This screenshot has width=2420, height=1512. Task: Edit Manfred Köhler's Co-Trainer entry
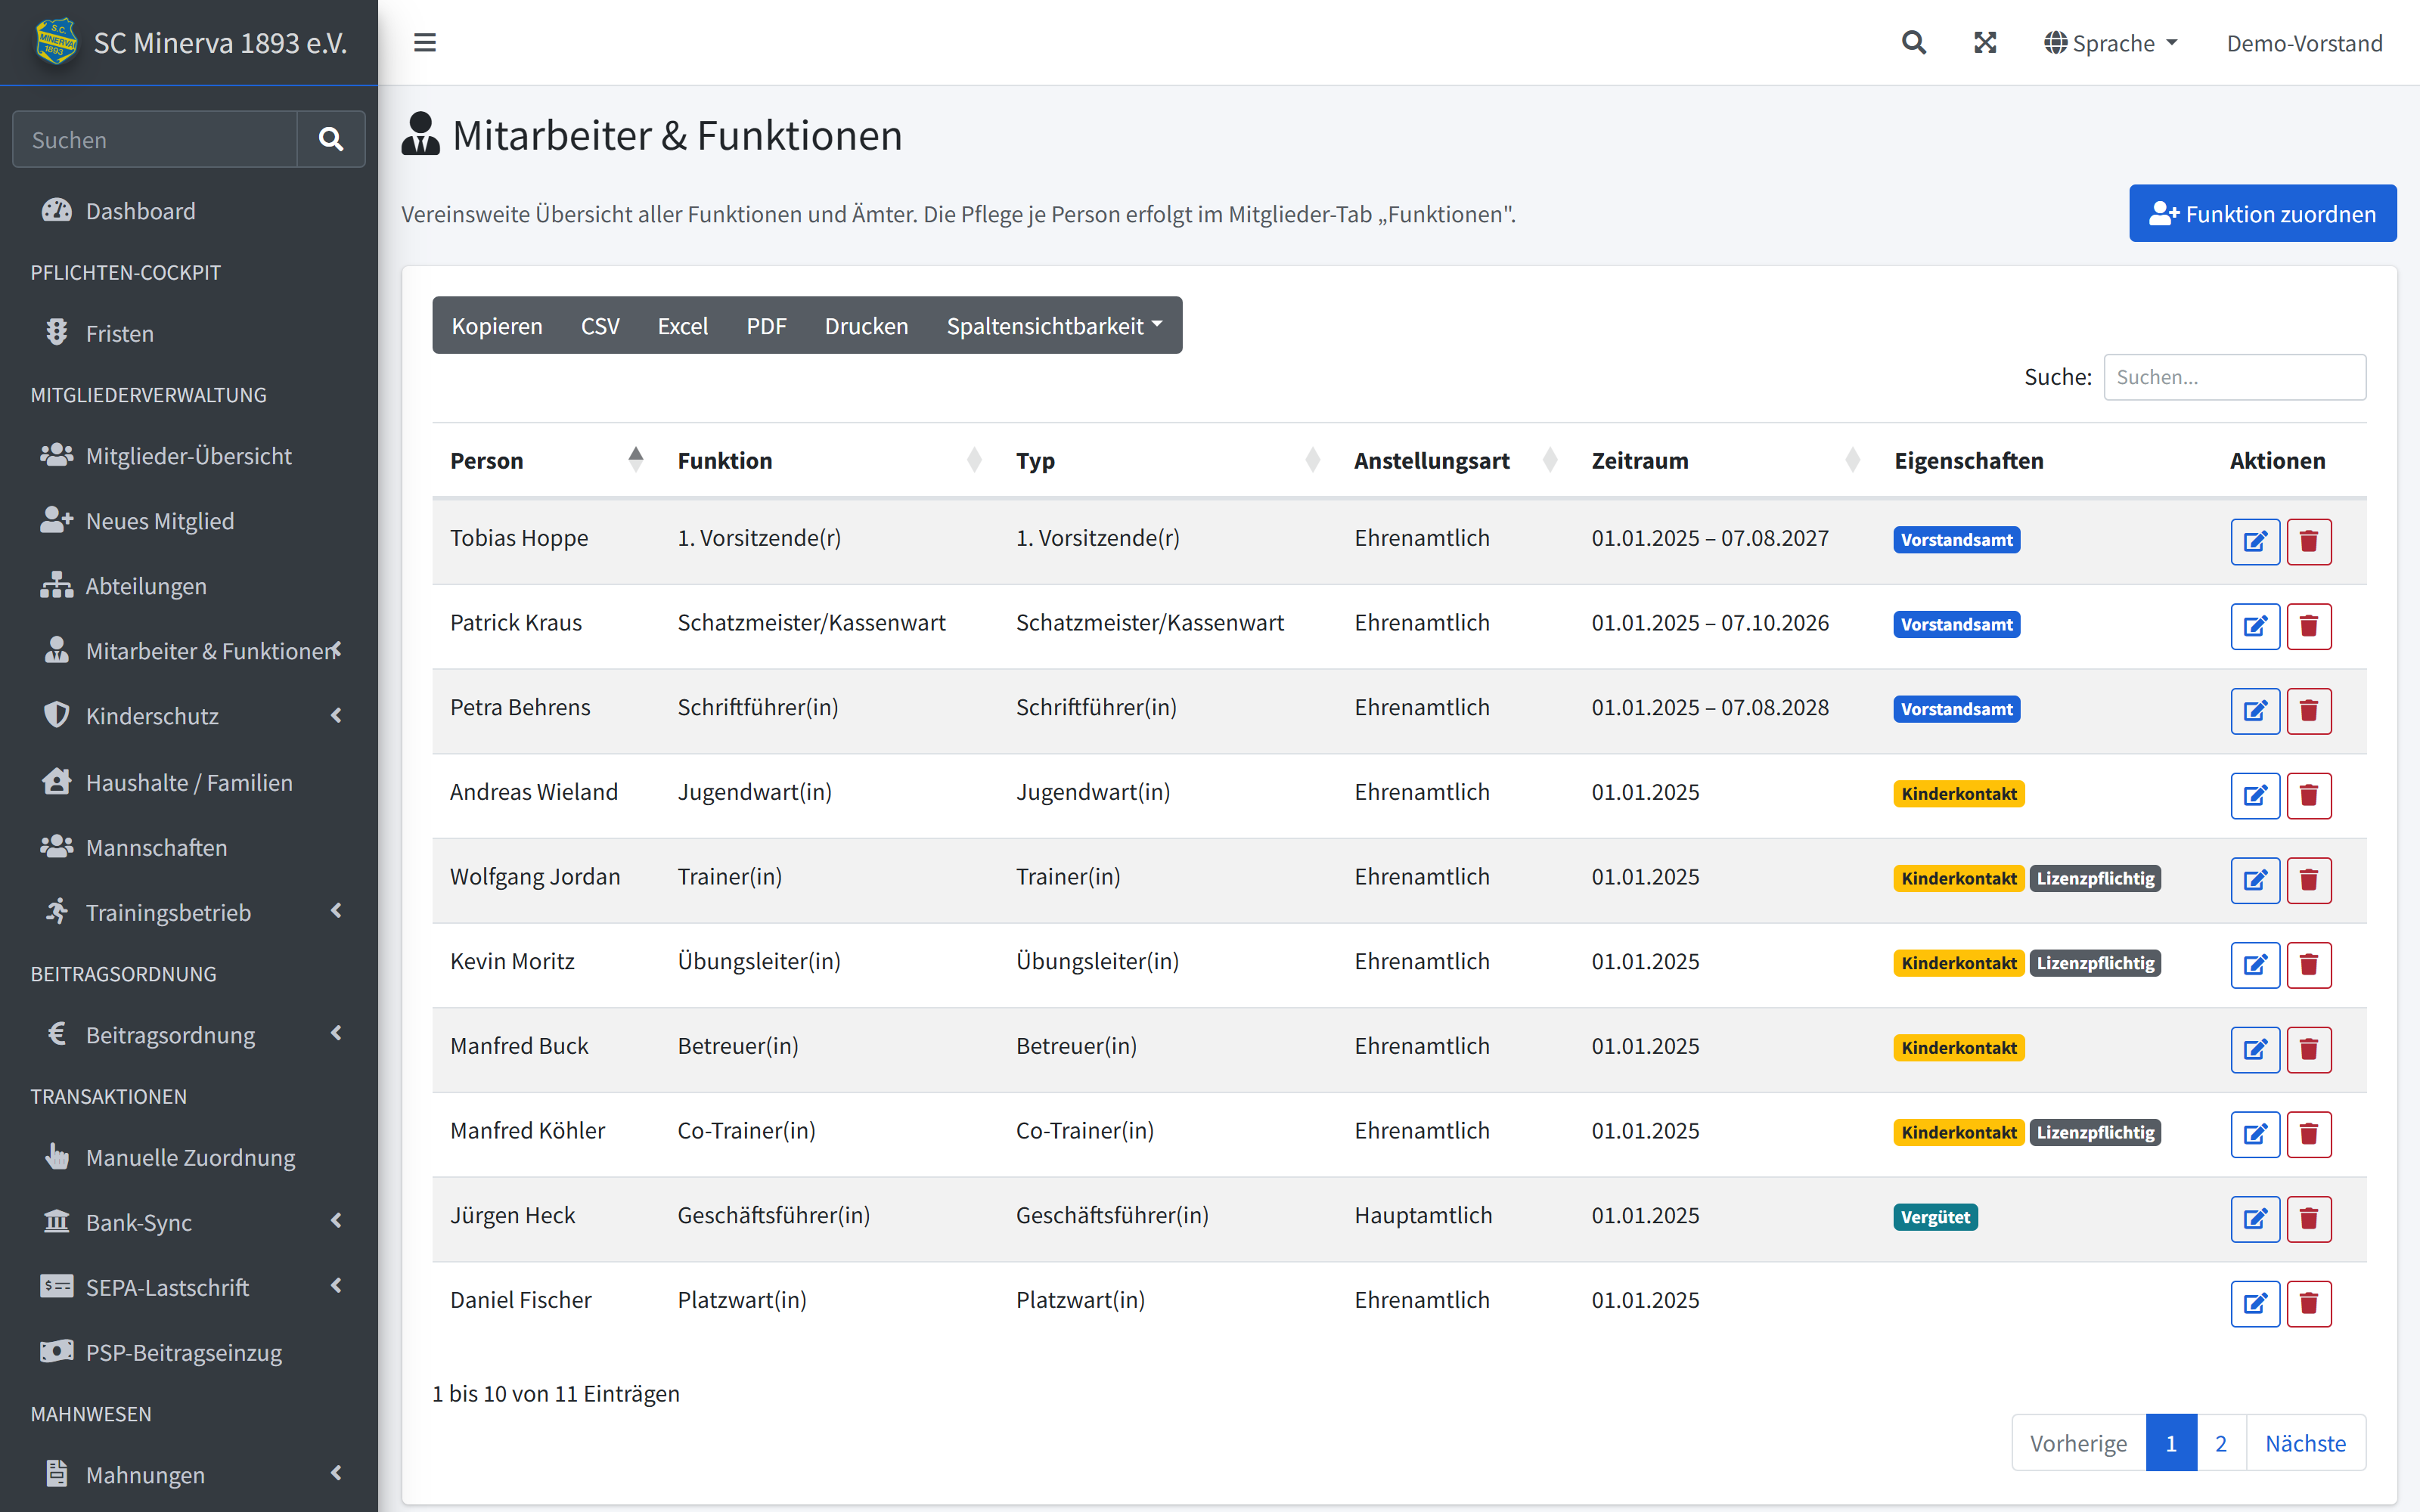point(2255,1134)
